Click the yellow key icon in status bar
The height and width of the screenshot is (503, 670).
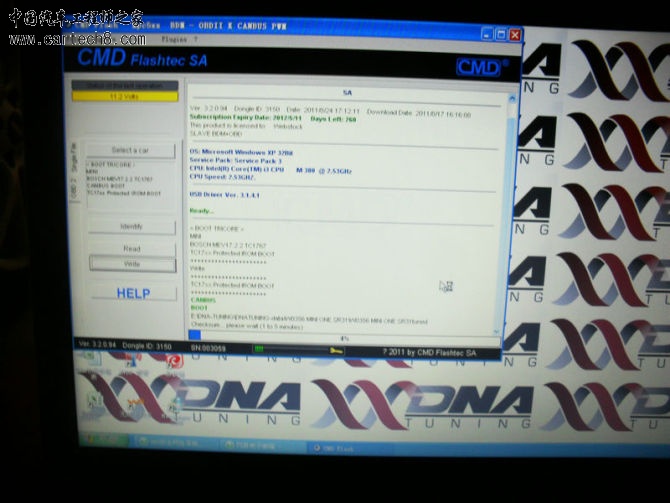tap(336, 351)
